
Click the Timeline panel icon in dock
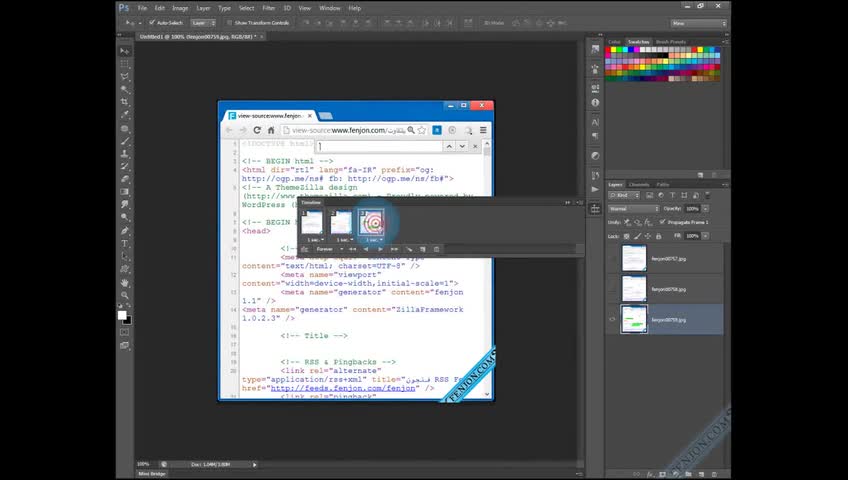click(595, 209)
